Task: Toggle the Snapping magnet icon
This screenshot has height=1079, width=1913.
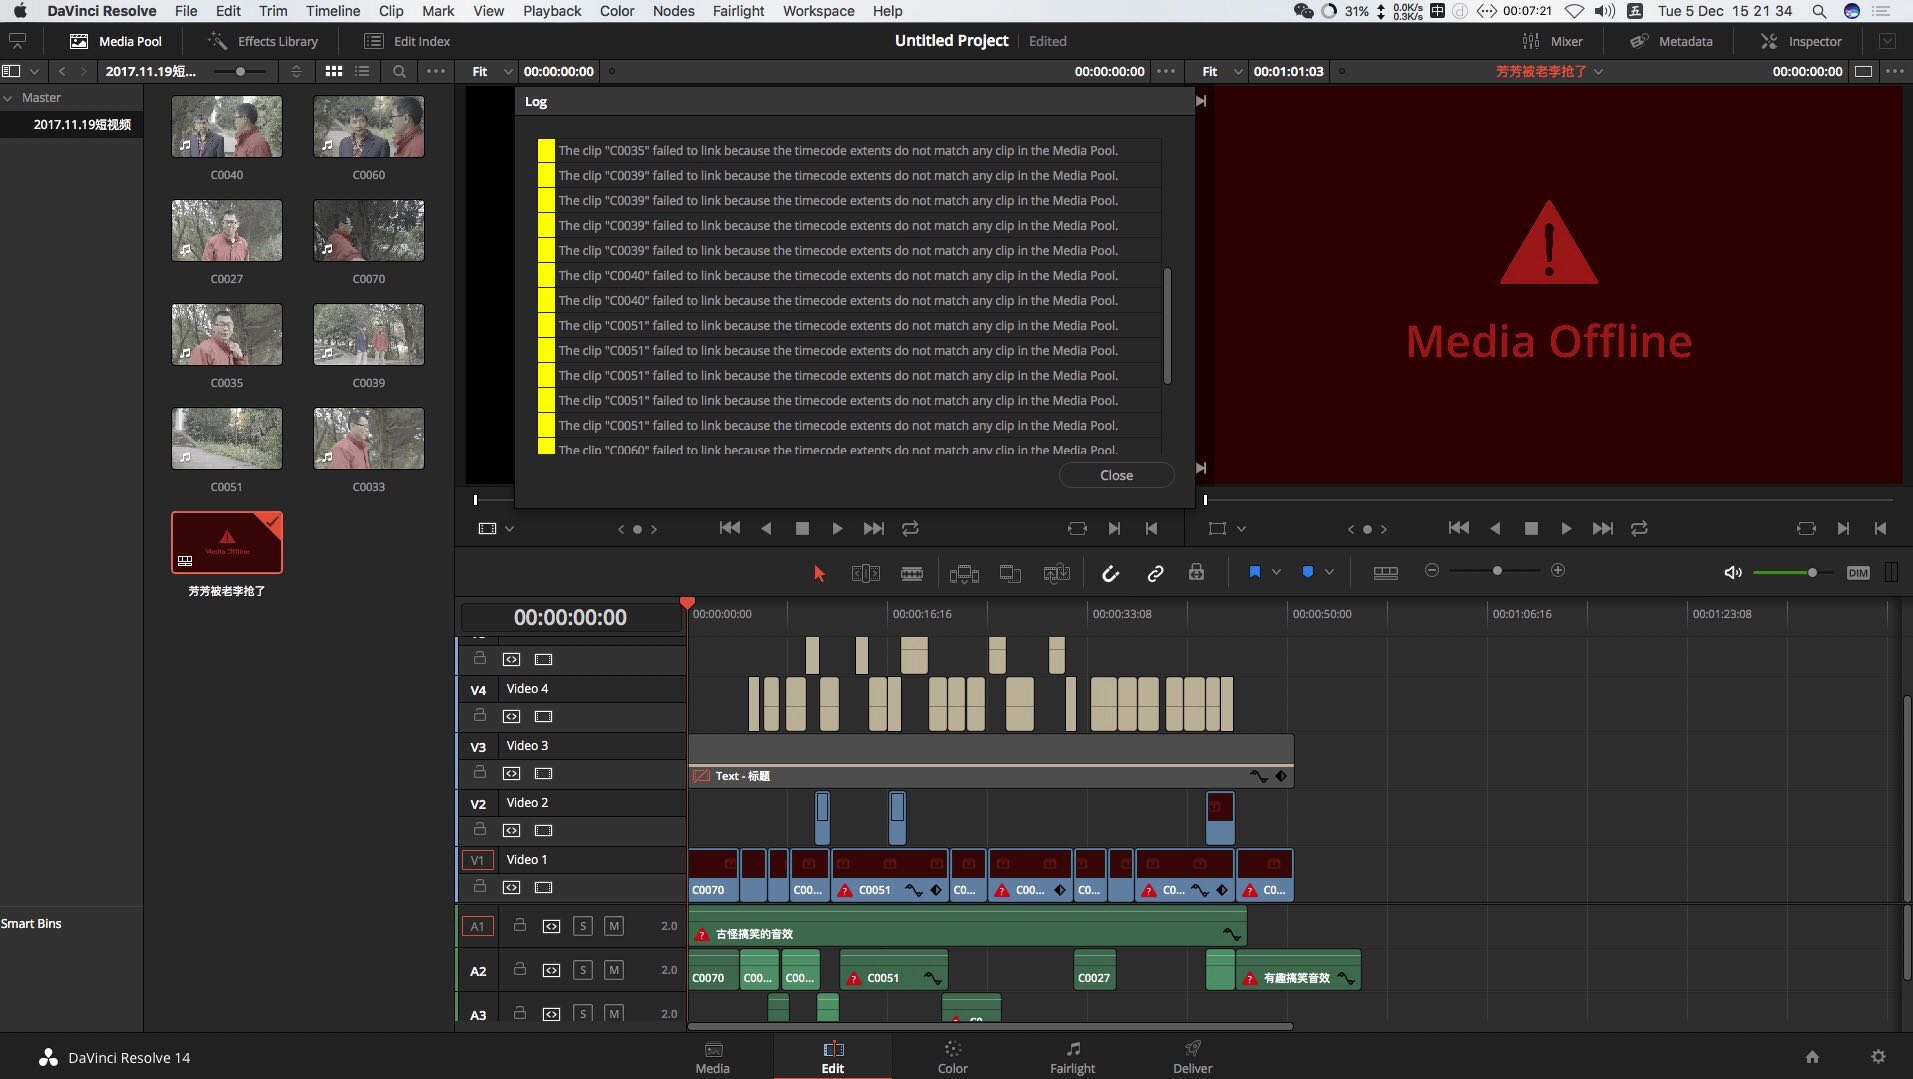Action: click(x=1110, y=573)
